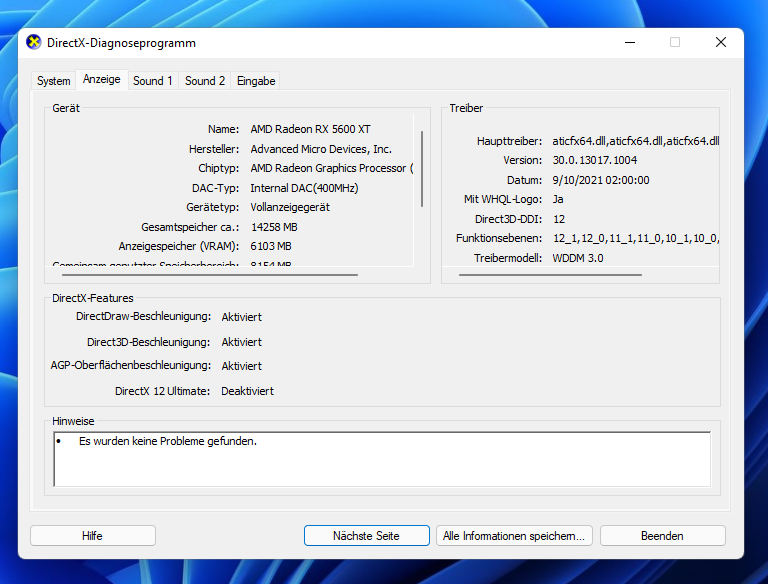
Task: Click the Treibermodell label
Action: [508, 258]
